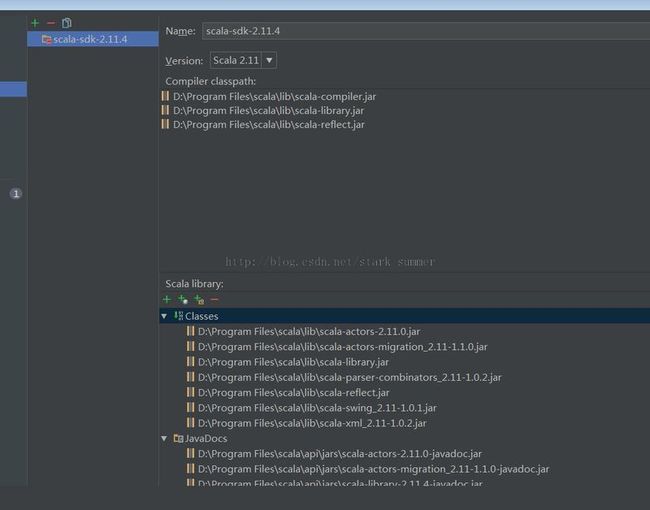
Task: Add library files with the Scala library plus icon
Action: (x=167, y=299)
